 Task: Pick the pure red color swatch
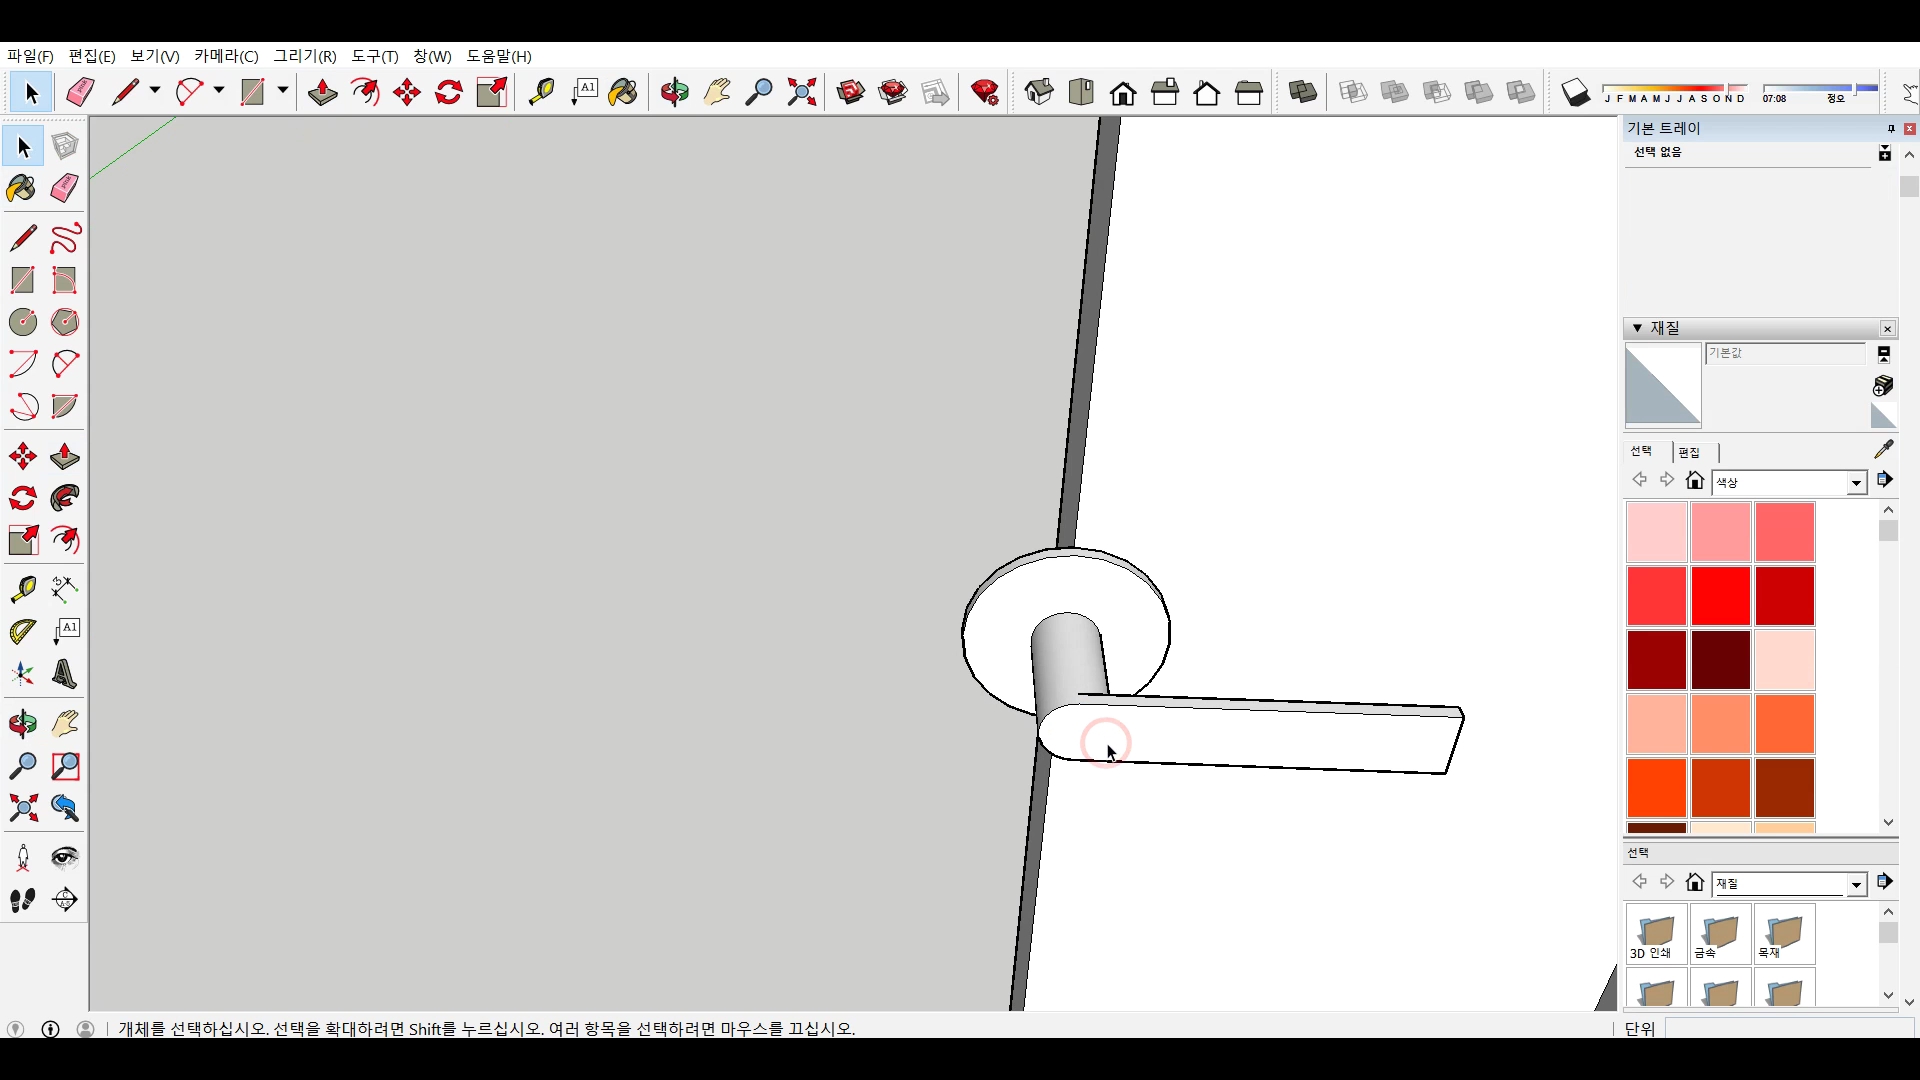[x=1720, y=596]
